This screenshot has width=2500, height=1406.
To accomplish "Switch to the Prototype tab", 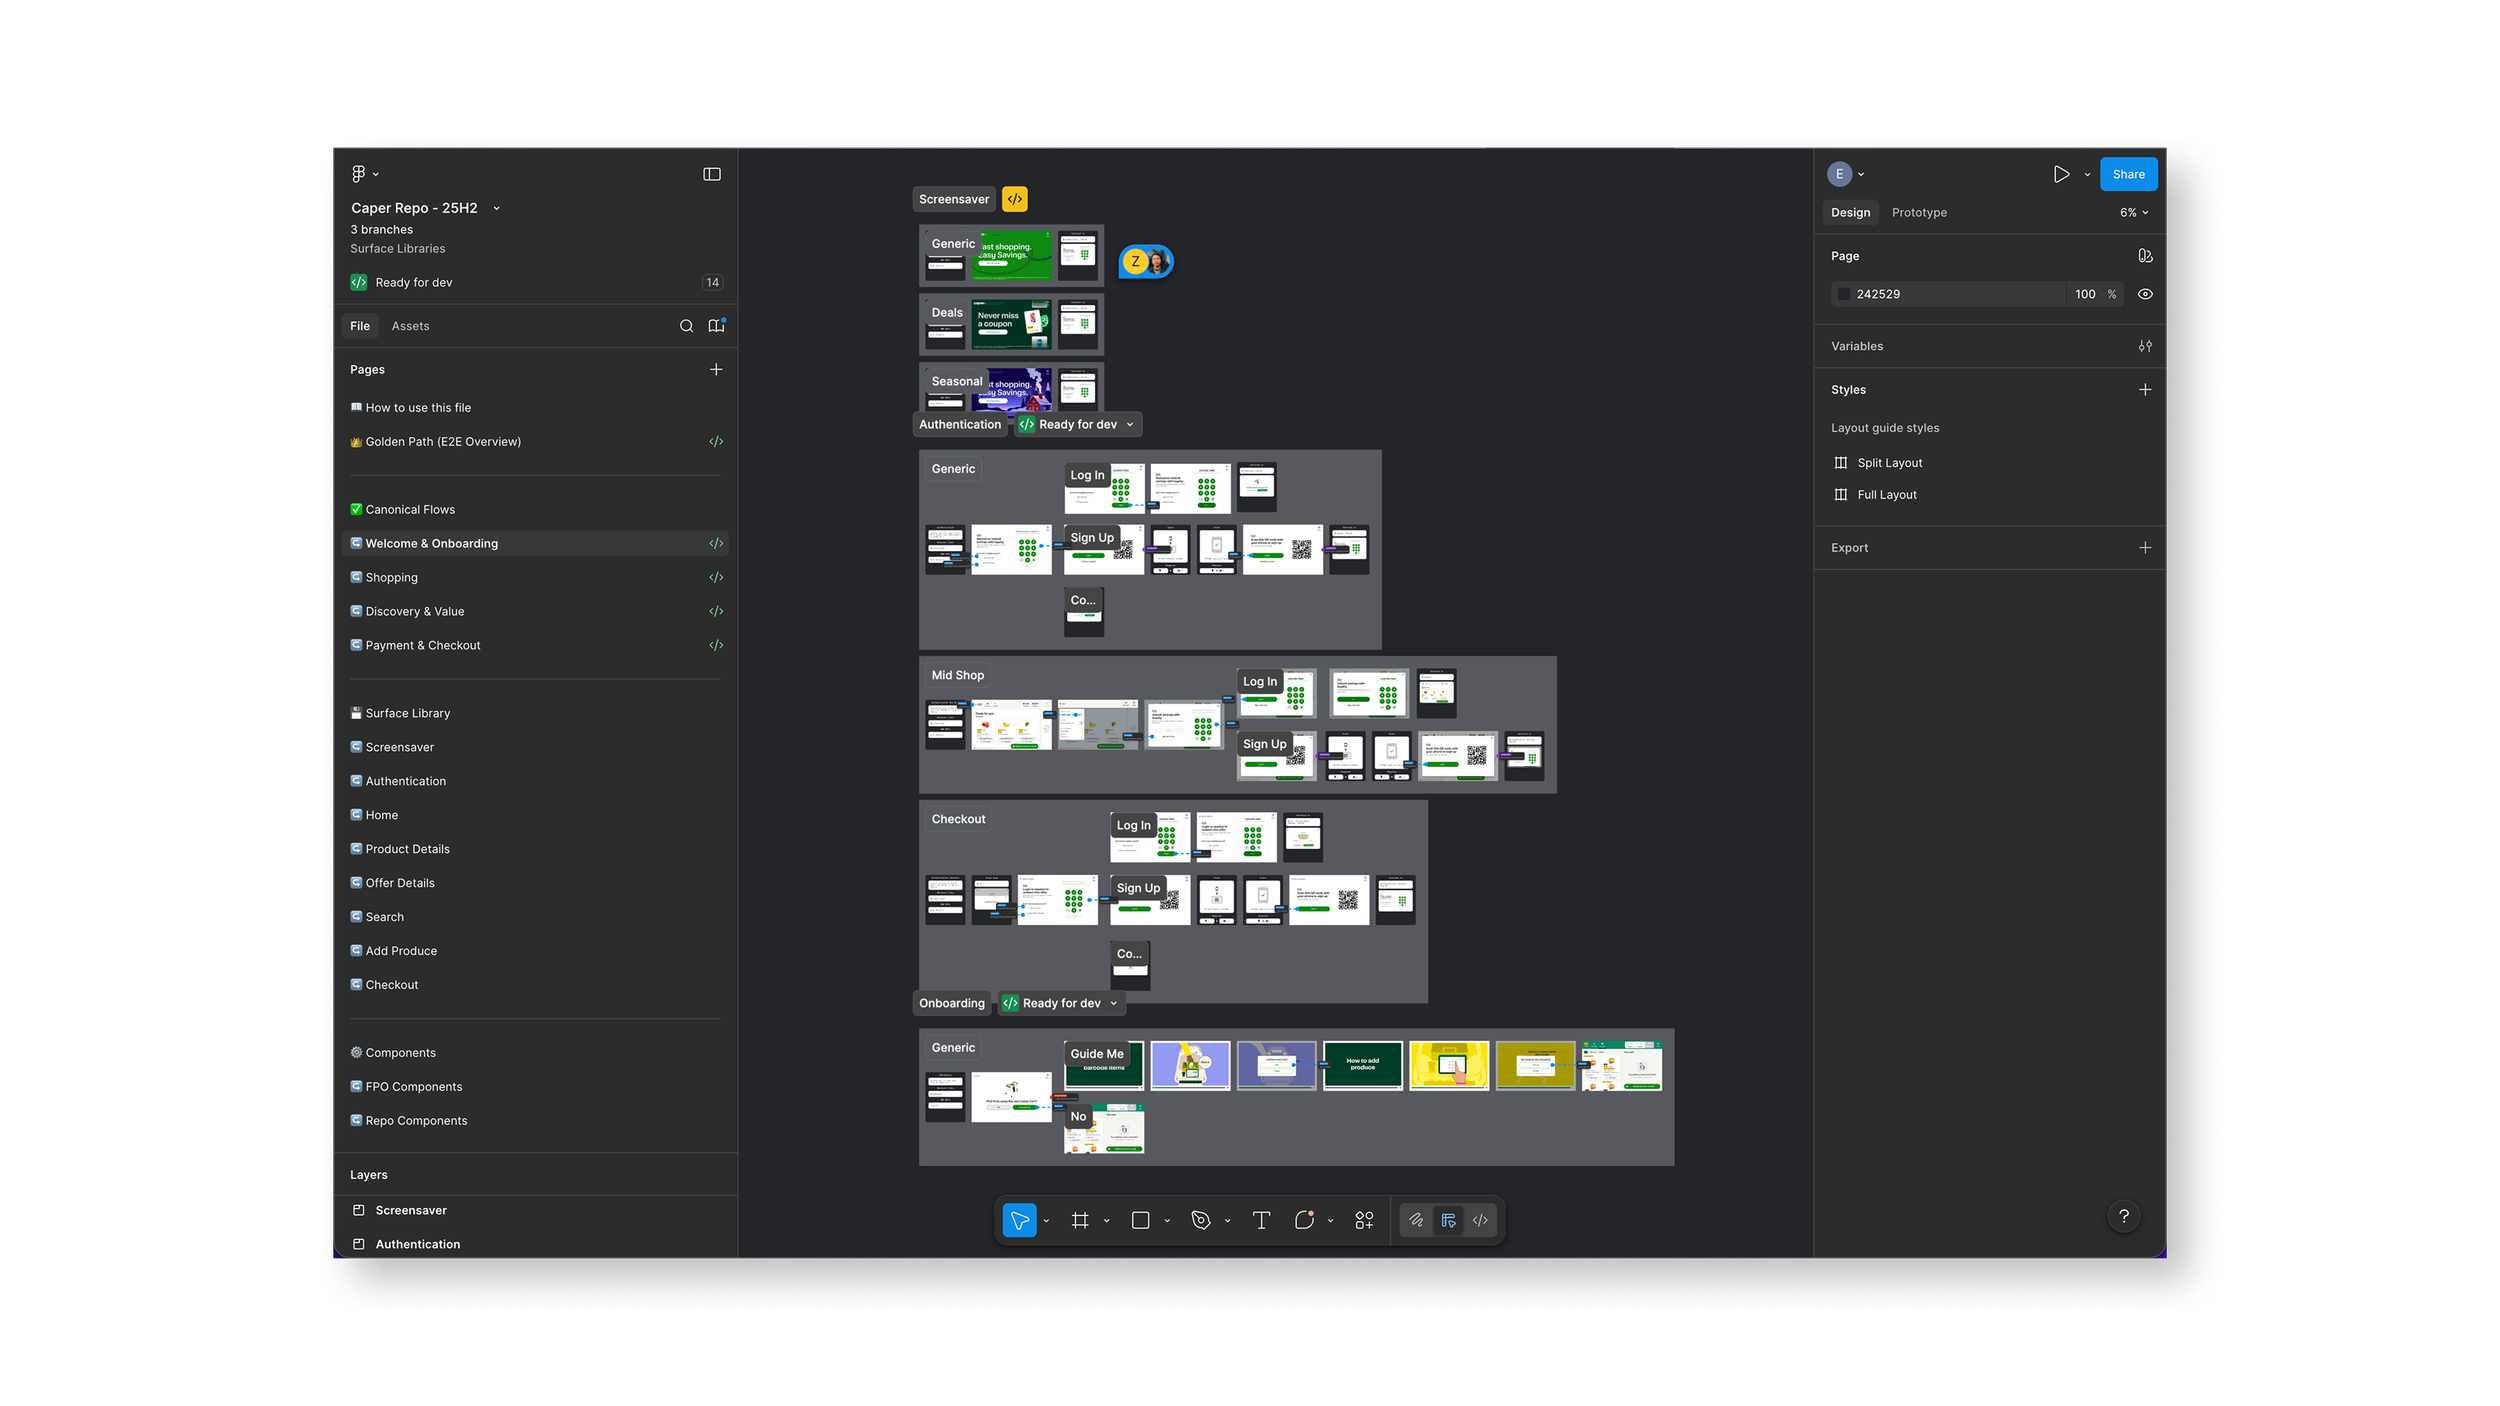I will [x=1918, y=213].
